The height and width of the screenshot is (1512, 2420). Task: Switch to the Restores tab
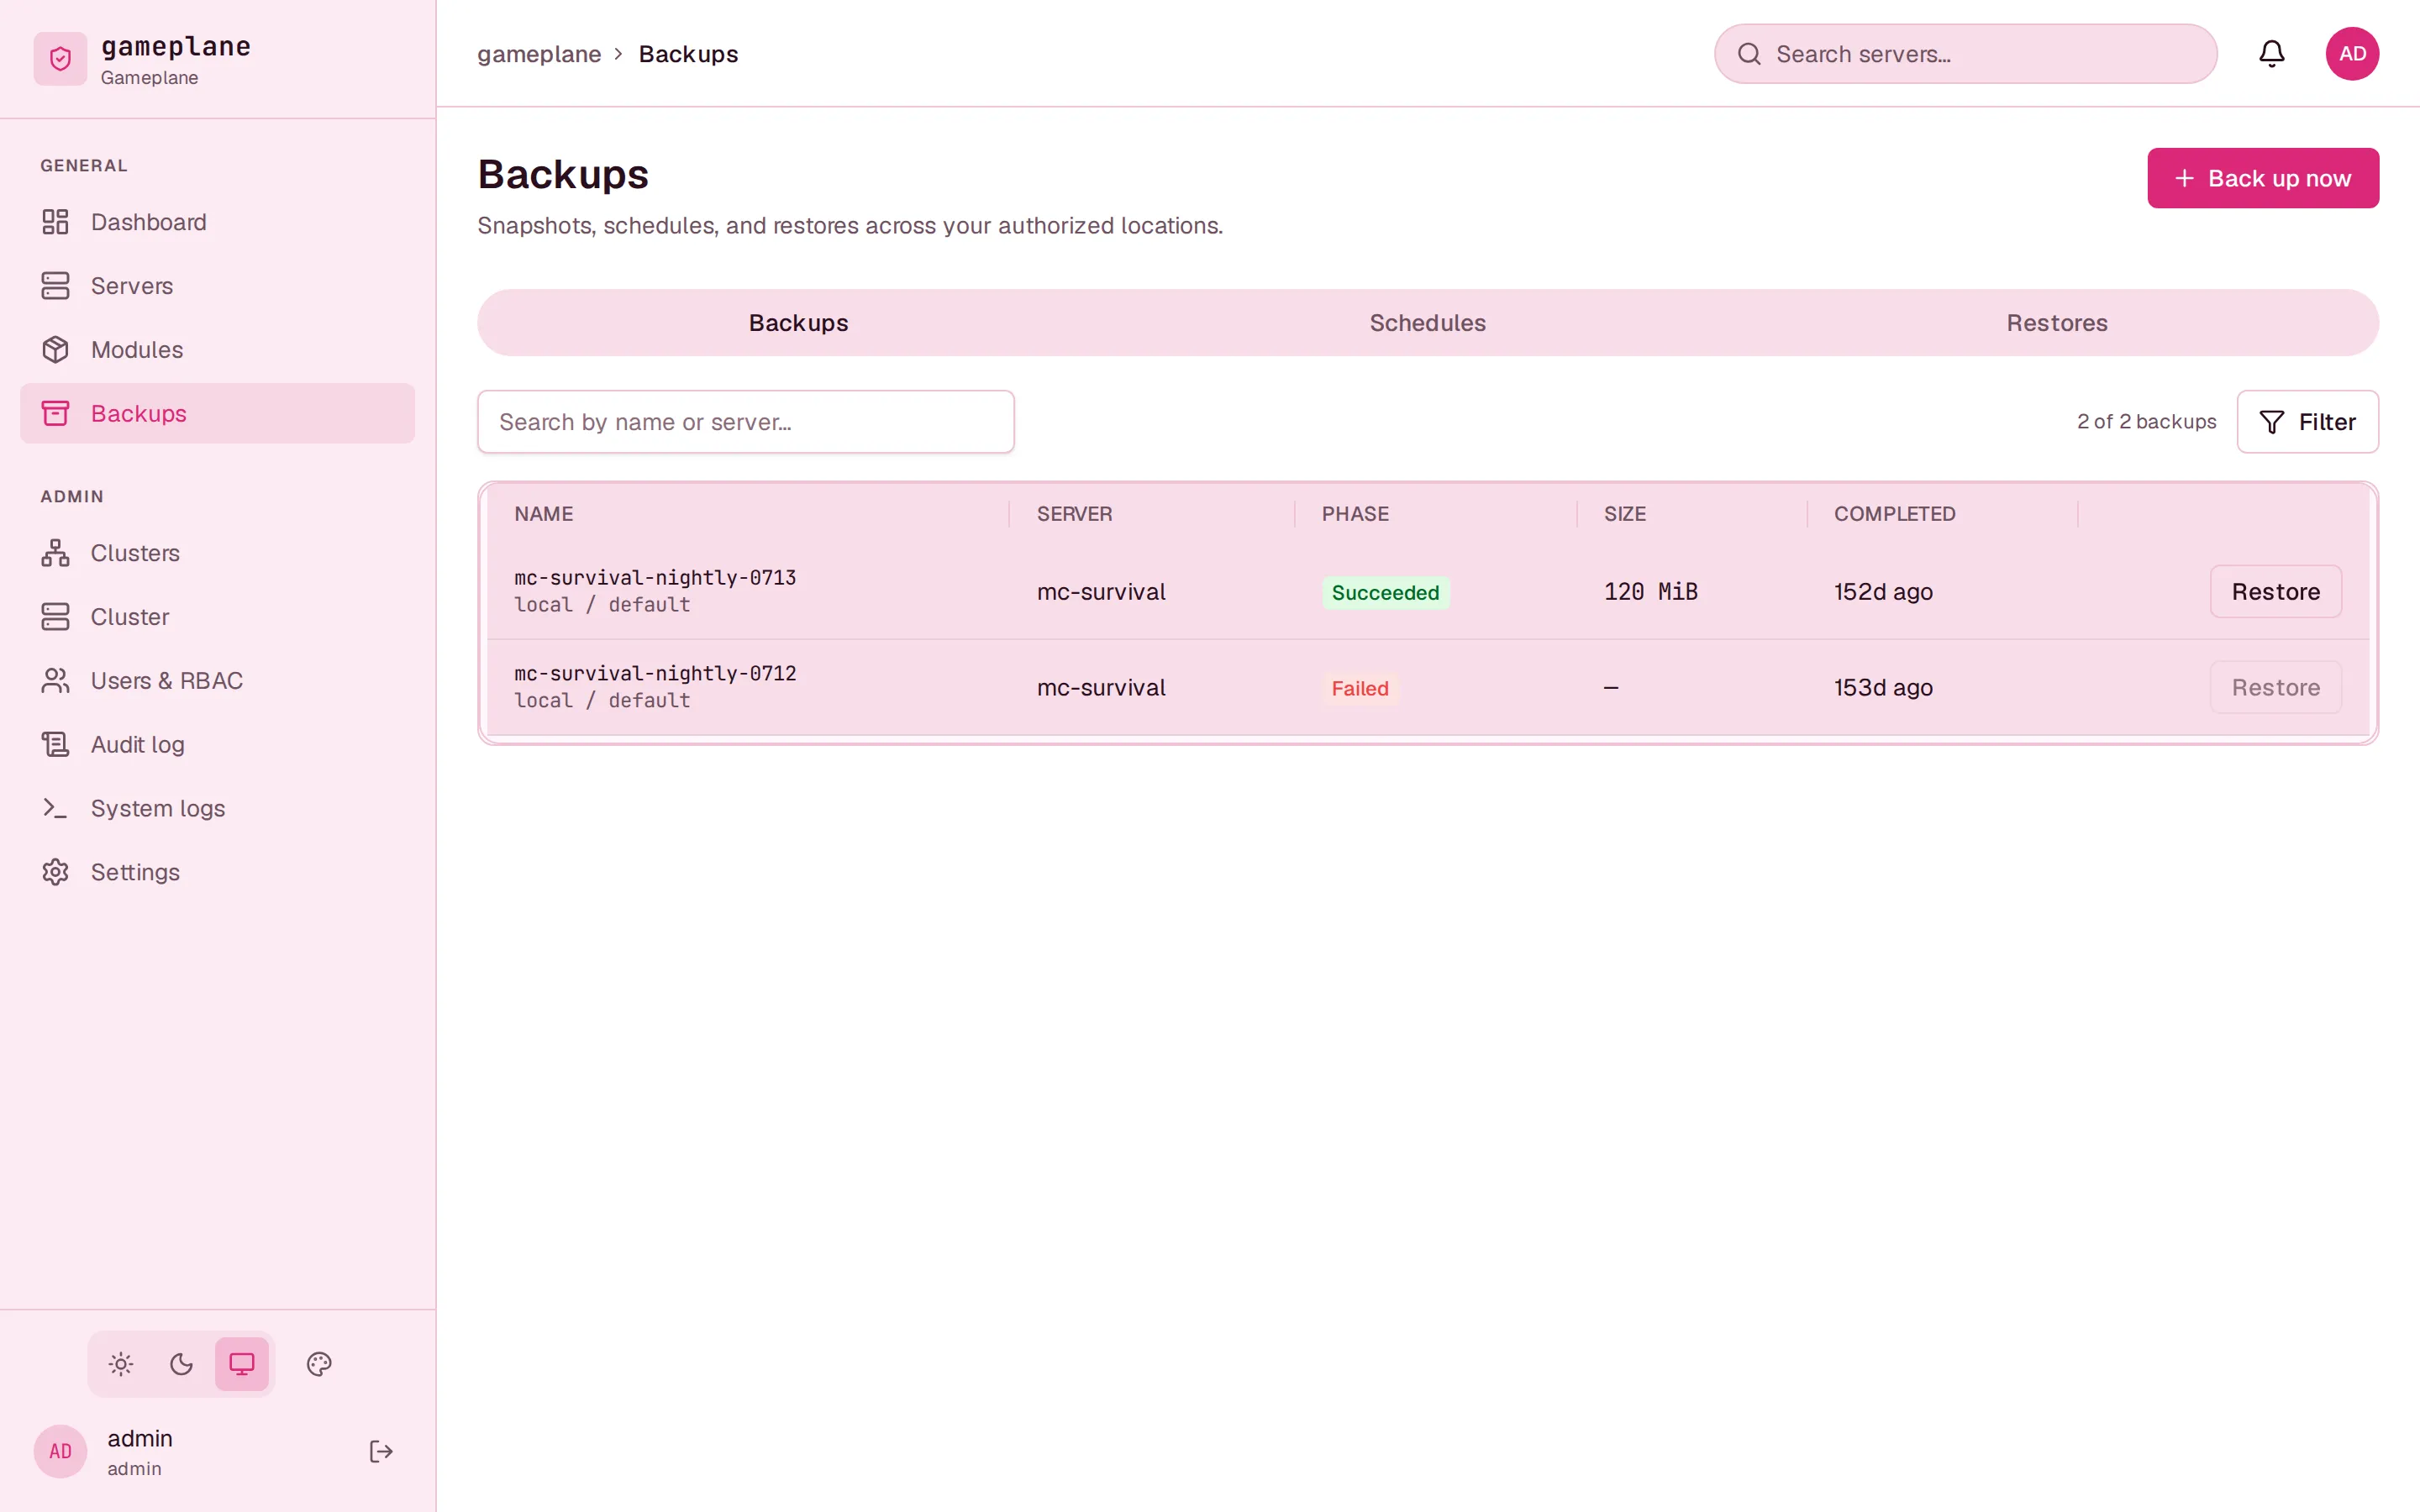[2056, 323]
